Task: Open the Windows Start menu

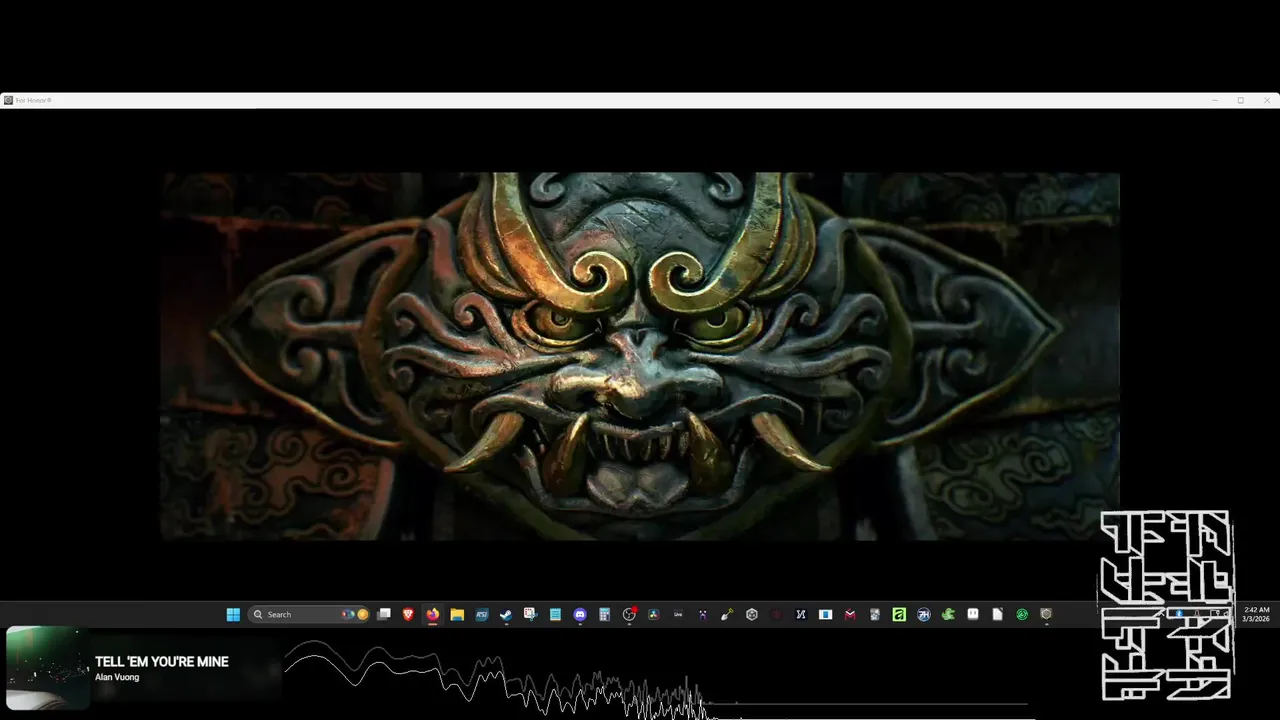Action: point(233,614)
